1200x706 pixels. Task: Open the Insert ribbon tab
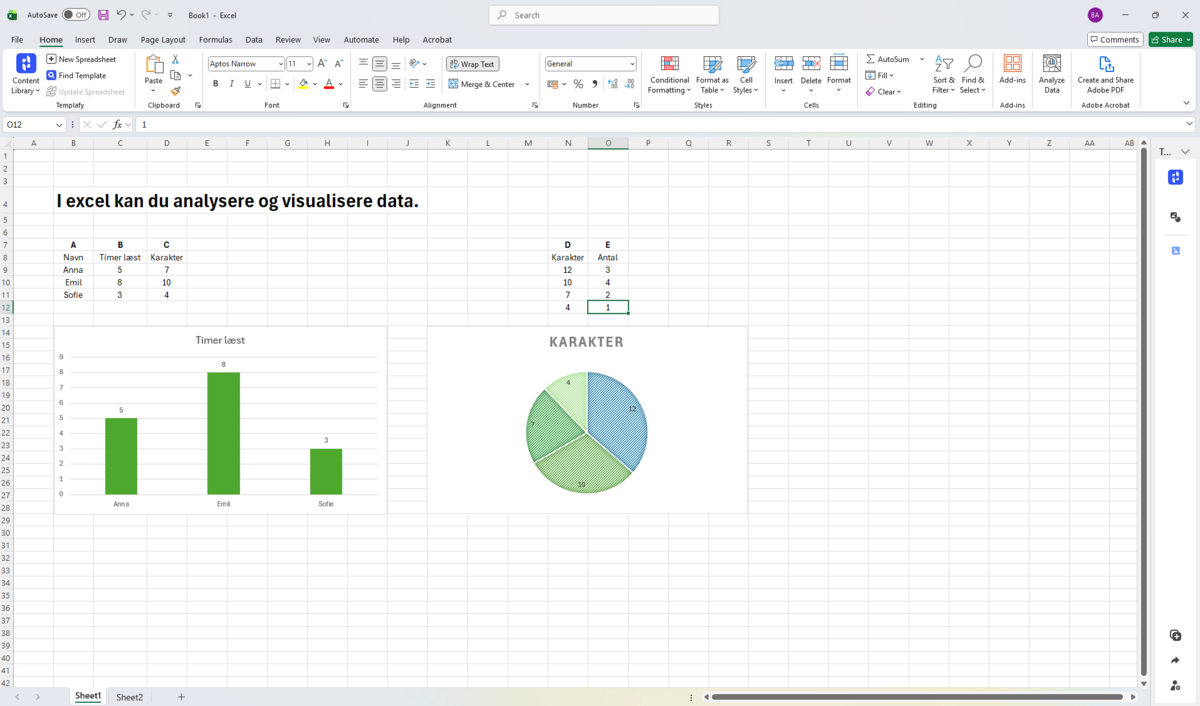(85, 40)
